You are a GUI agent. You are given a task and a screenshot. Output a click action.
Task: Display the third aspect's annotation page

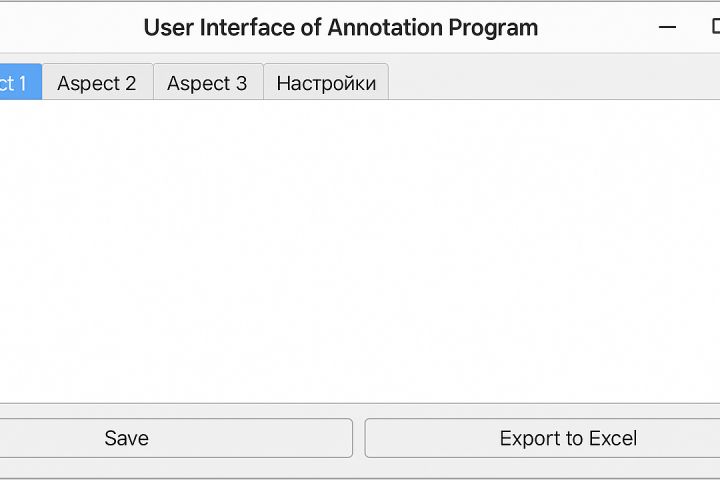tap(207, 83)
